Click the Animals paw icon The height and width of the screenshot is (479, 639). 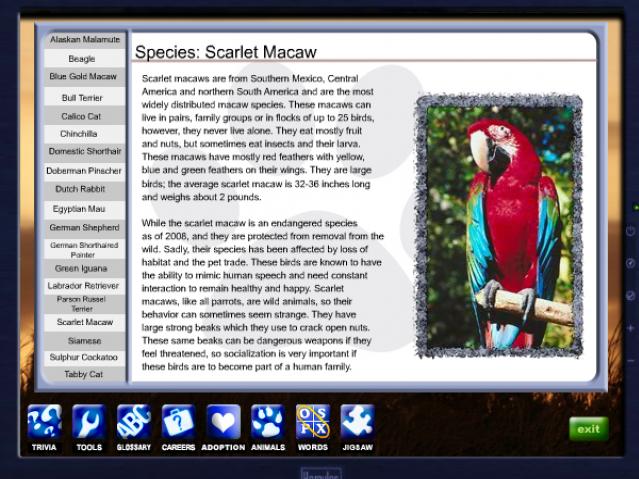point(268,422)
